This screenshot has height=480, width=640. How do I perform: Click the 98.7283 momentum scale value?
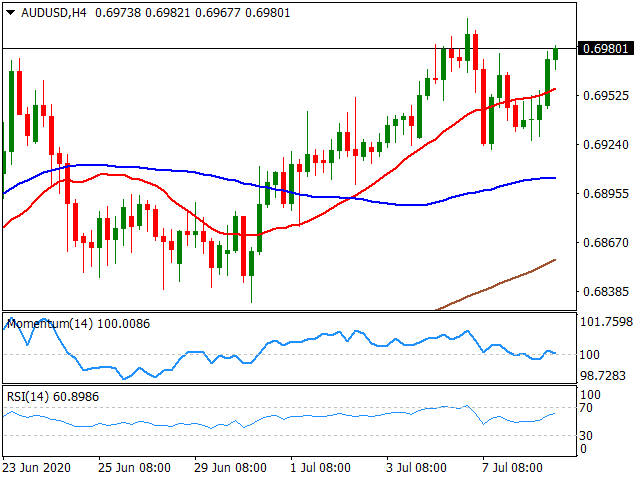tap(602, 376)
